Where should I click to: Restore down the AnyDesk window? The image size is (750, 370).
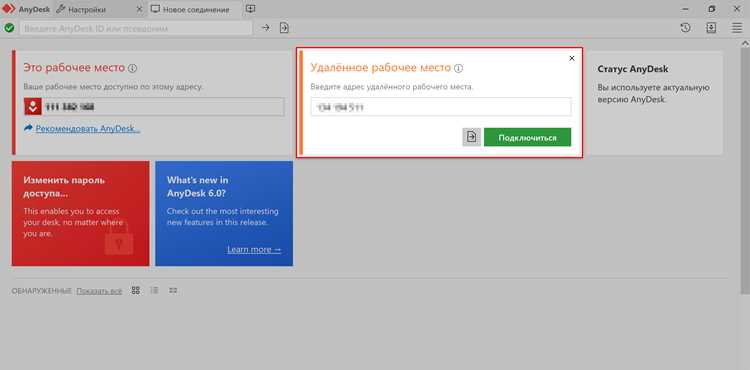pos(712,9)
